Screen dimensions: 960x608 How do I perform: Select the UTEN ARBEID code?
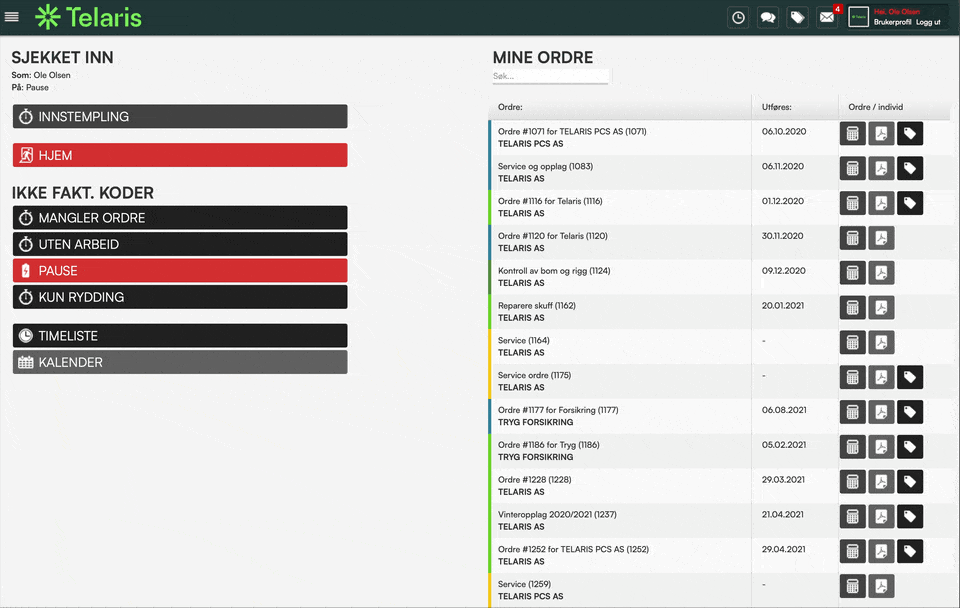[x=180, y=244]
